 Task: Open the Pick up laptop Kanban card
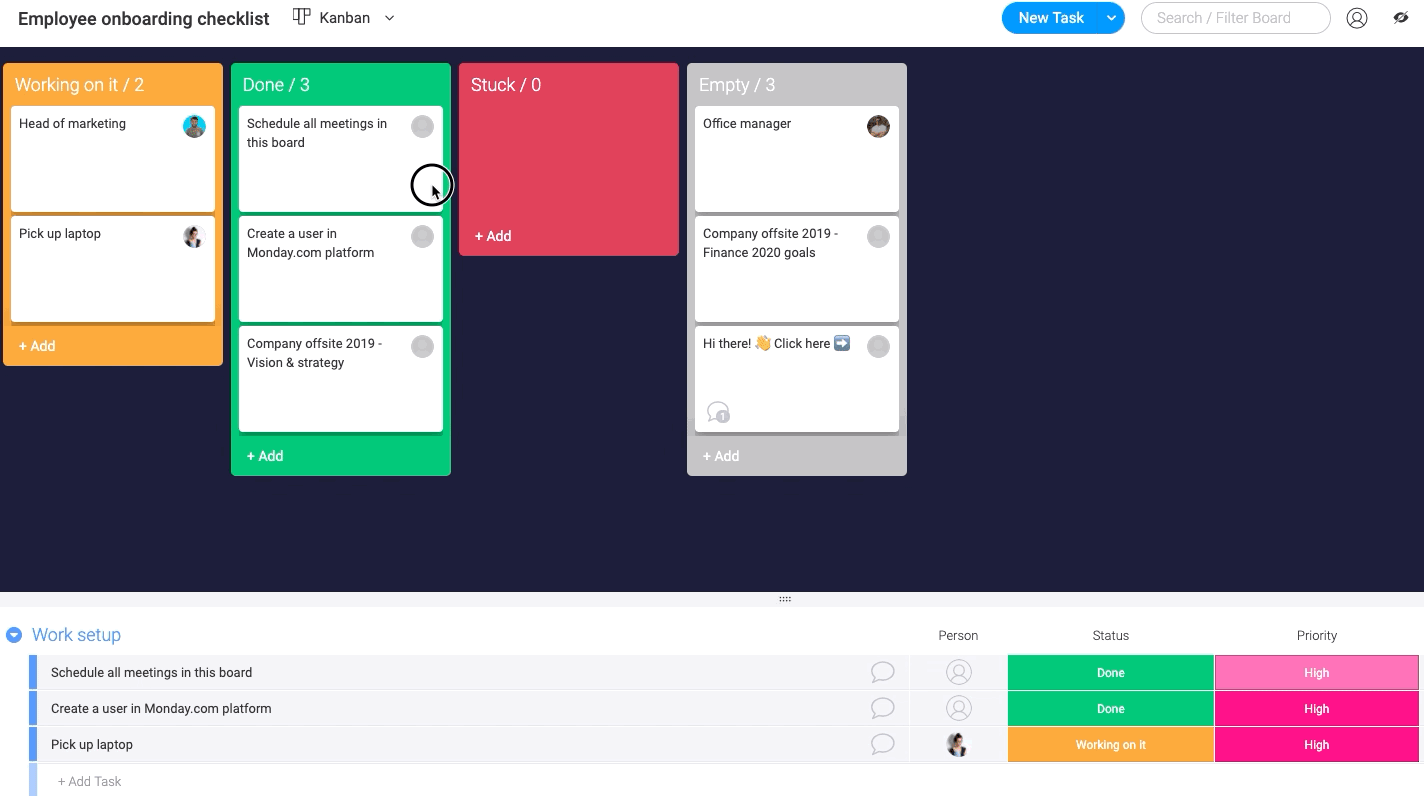113,269
